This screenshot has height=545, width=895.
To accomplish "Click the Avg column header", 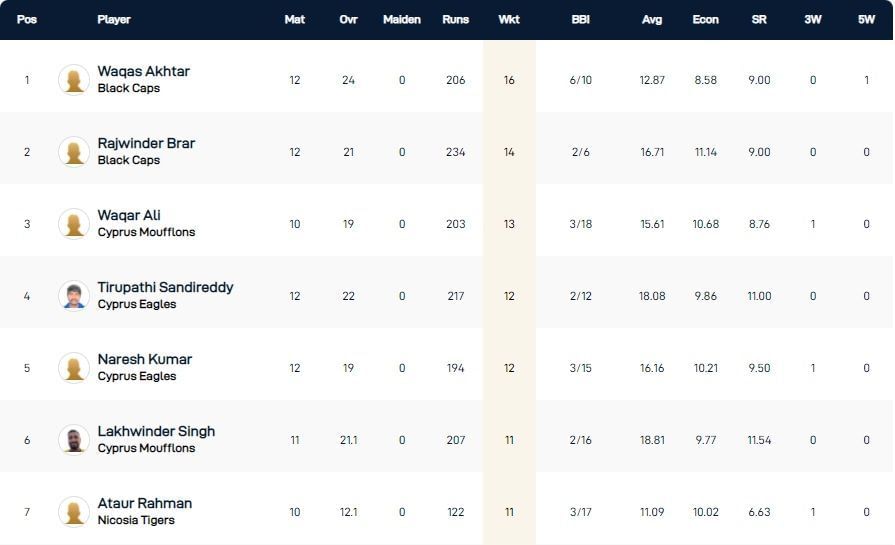I will tap(652, 20).
